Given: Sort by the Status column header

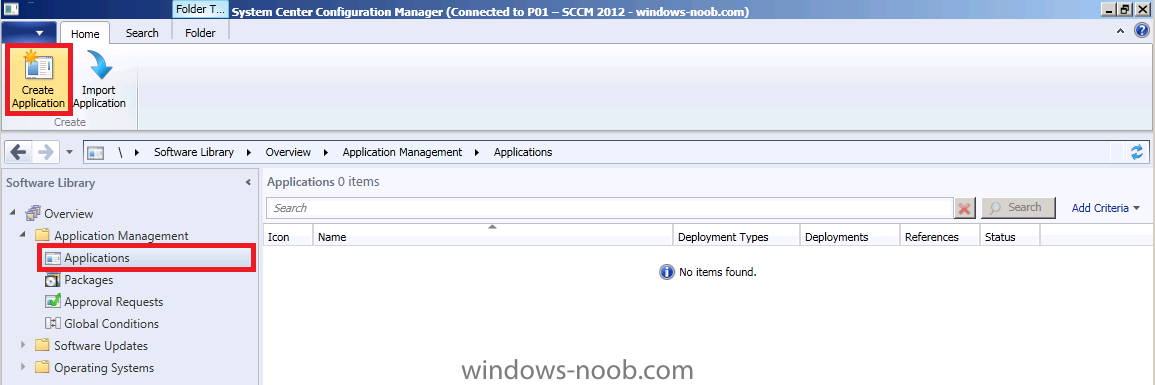Looking at the screenshot, I should tap(1010, 236).
